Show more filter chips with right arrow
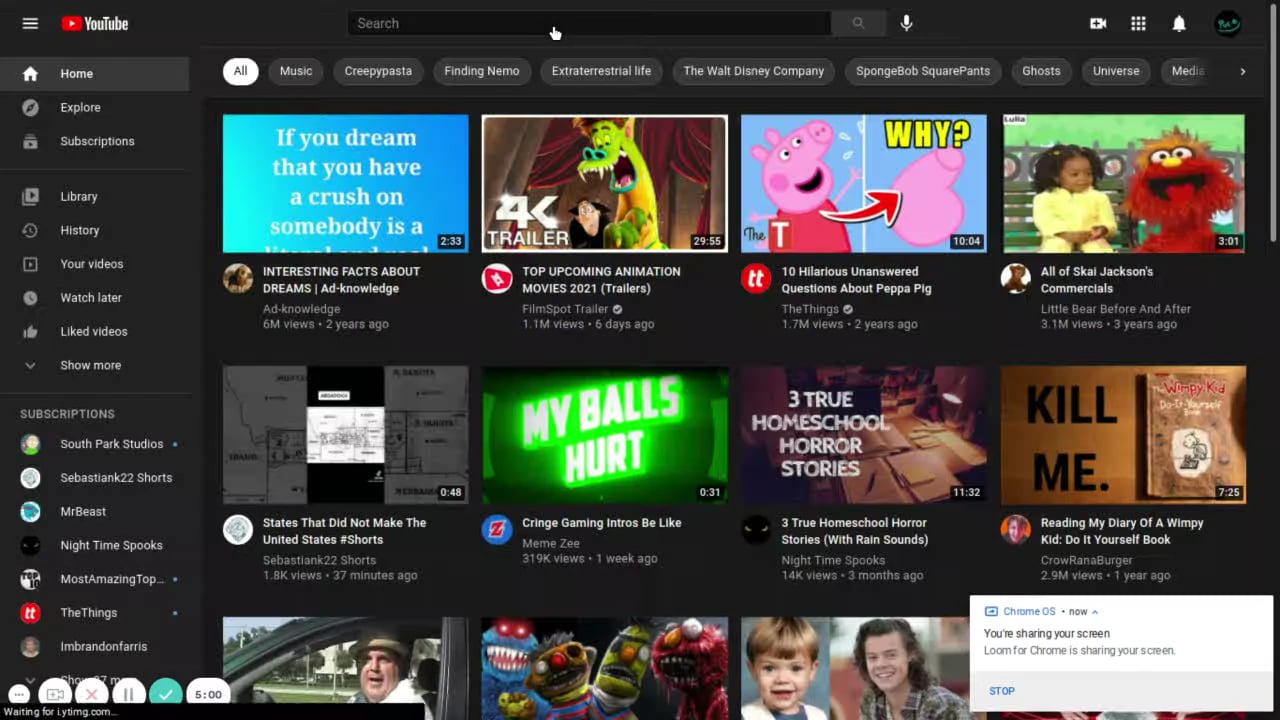Screen dimensions: 1280x720 click(x=1243, y=71)
